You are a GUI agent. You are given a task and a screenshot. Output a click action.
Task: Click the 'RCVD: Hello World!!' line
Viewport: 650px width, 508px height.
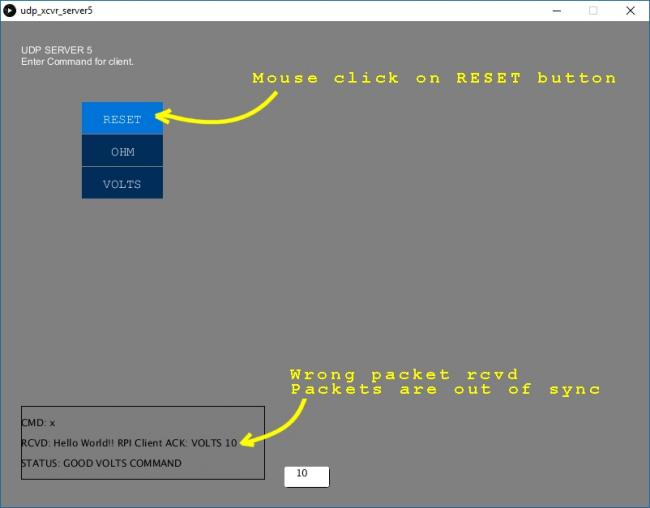(x=129, y=443)
